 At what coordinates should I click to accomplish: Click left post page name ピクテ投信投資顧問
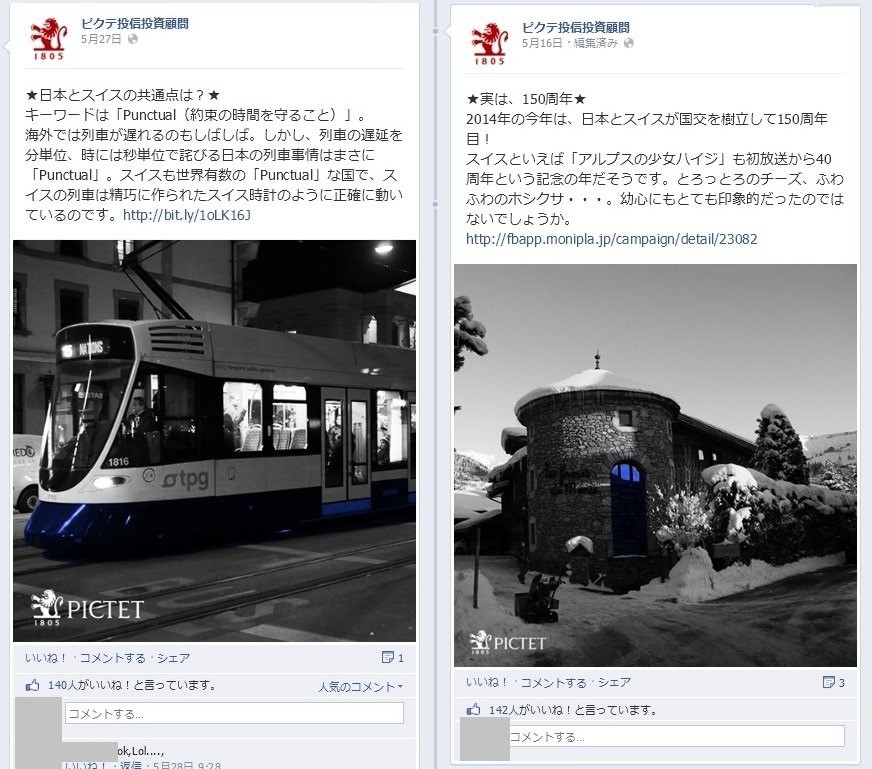click(135, 23)
